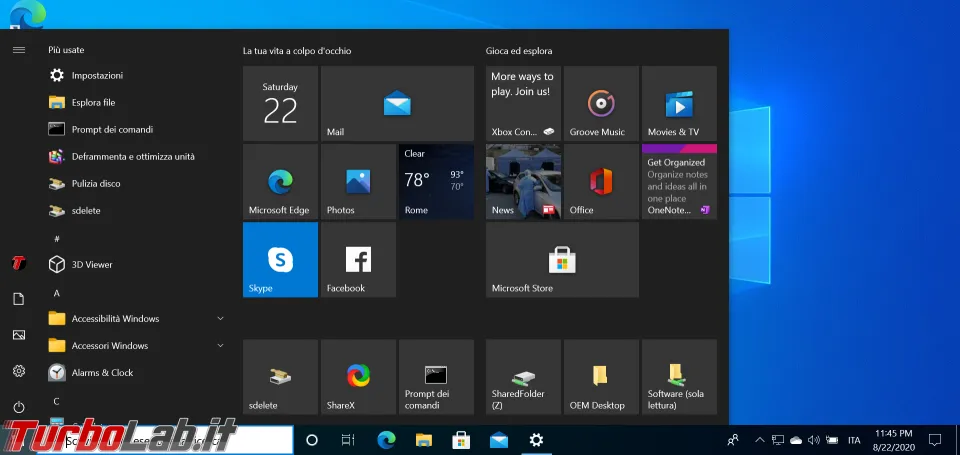Open the Skype tile

[x=280, y=259]
